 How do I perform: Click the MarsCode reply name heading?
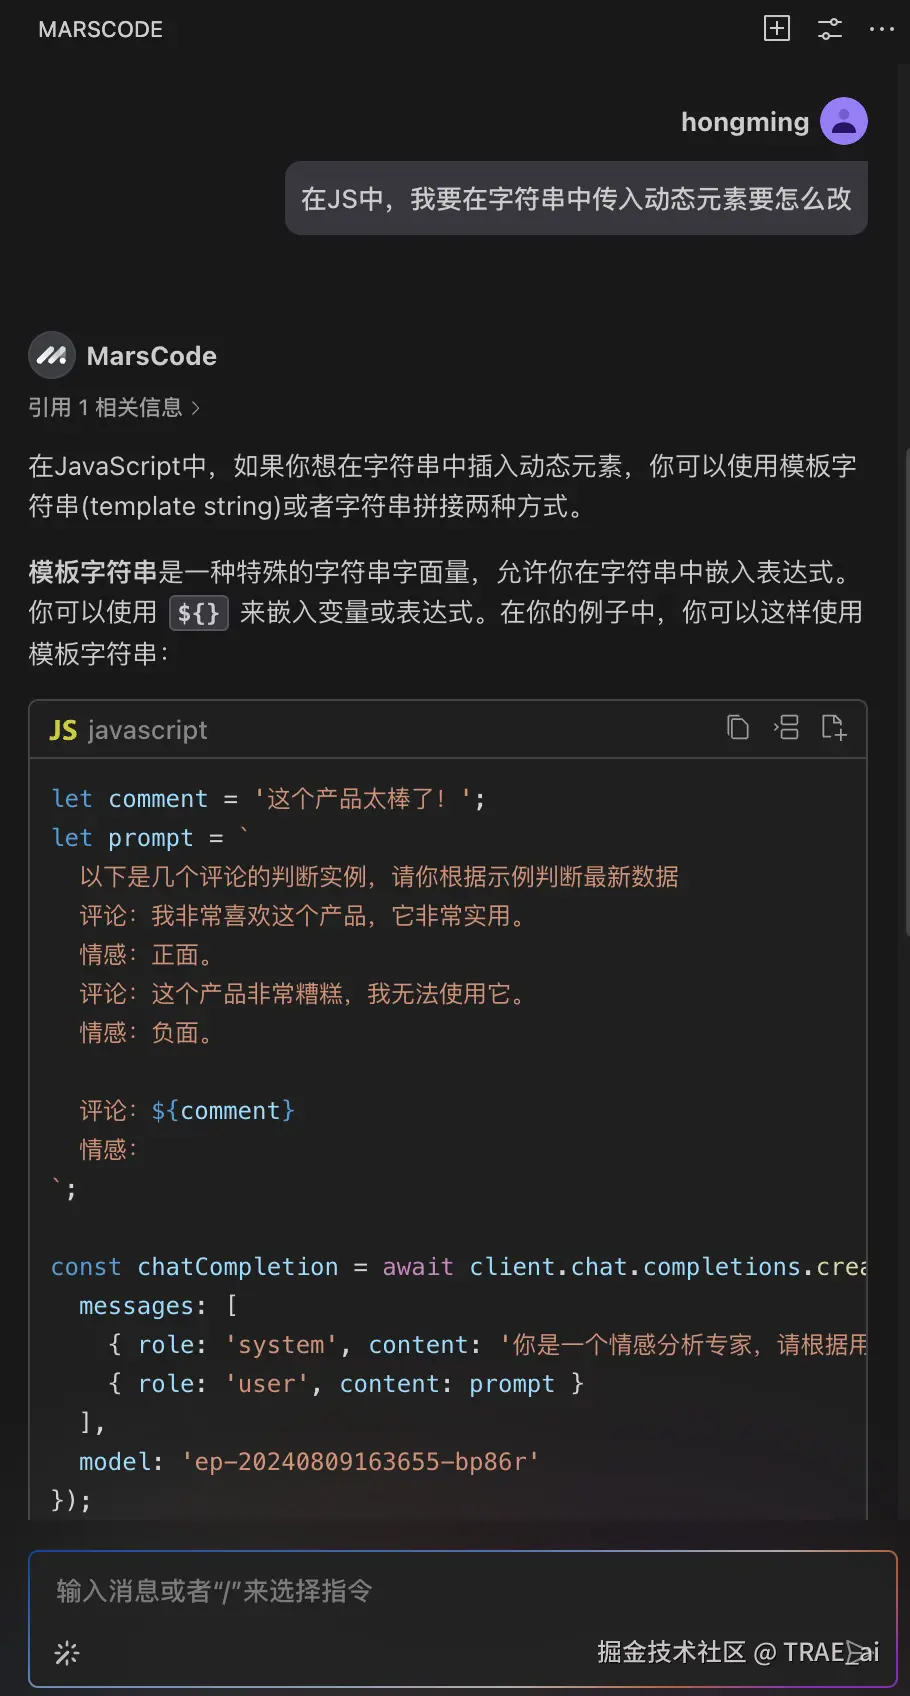click(x=151, y=355)
